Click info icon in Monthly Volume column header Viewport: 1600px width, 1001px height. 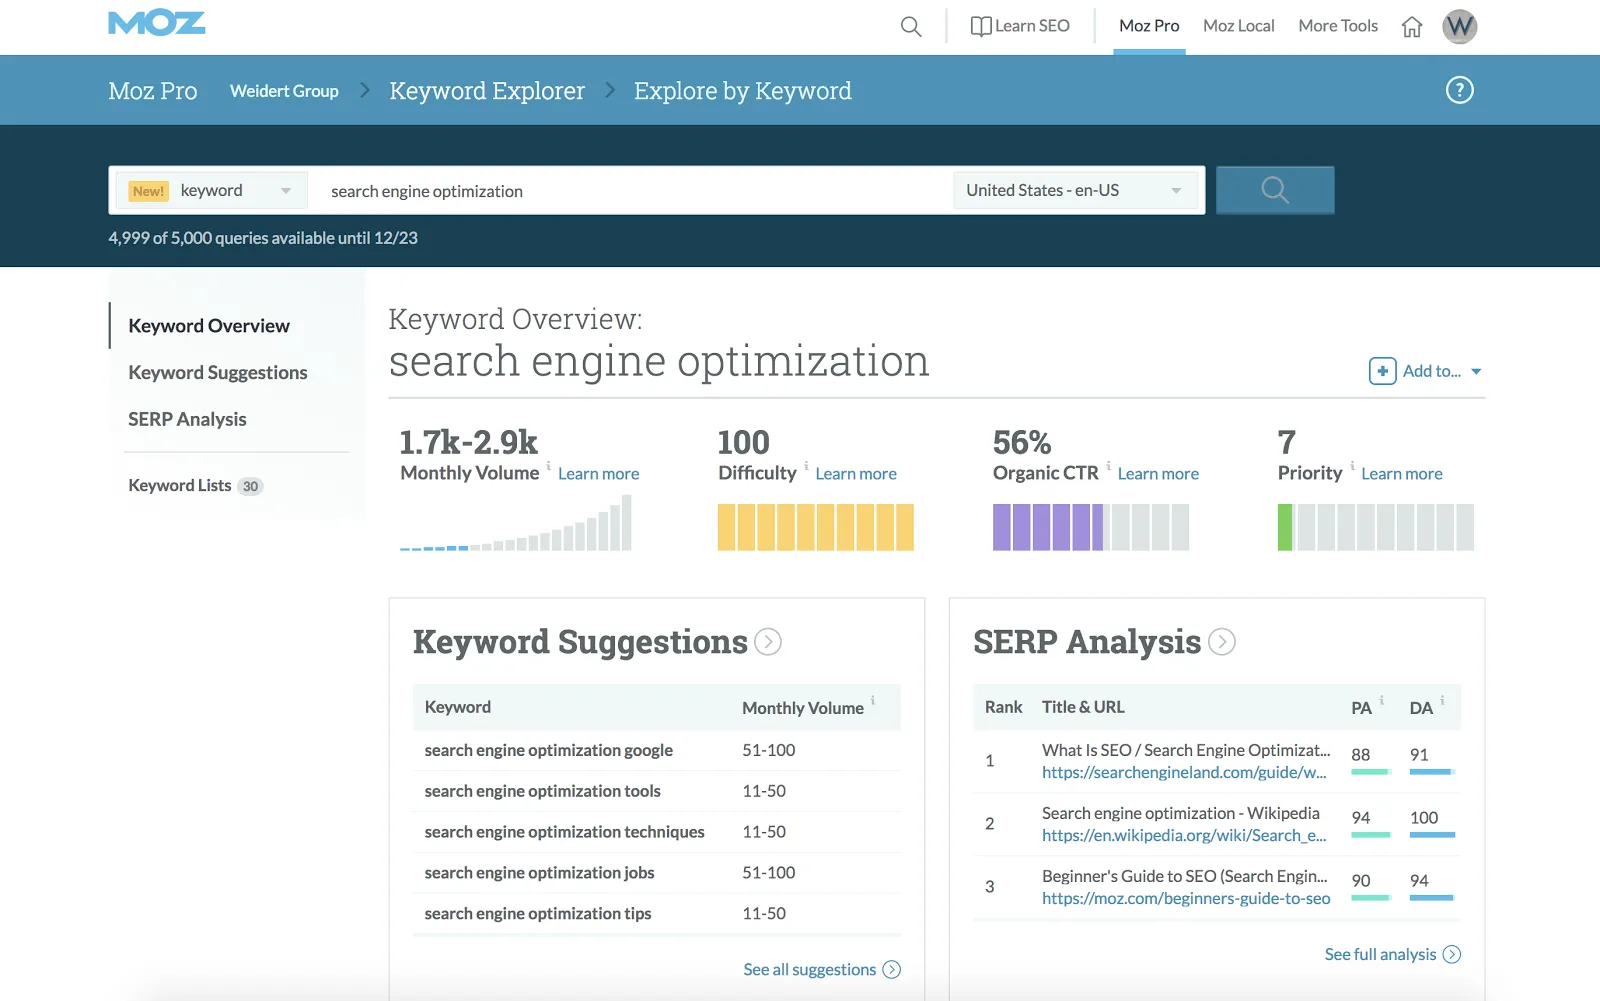[x=873, y=700]
